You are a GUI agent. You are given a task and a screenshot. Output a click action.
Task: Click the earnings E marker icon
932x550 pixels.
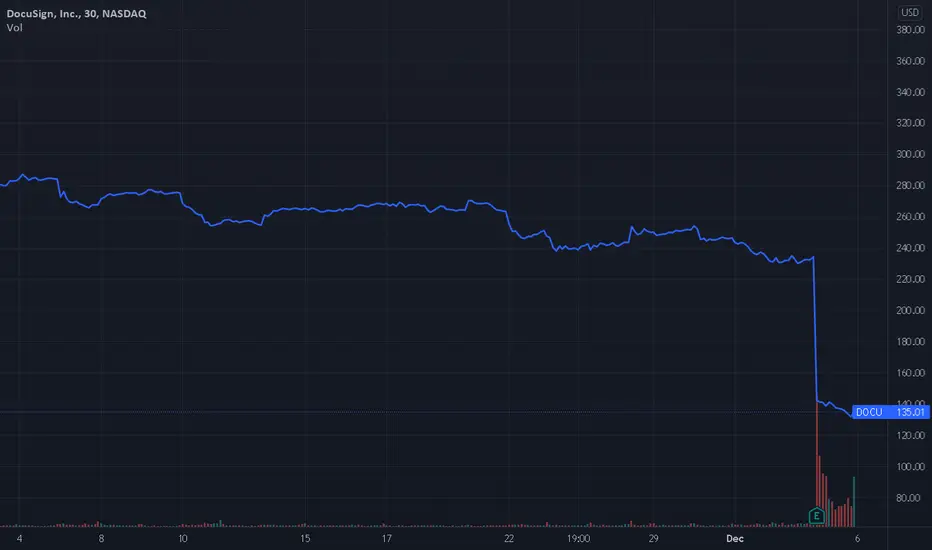click(817, 516)
